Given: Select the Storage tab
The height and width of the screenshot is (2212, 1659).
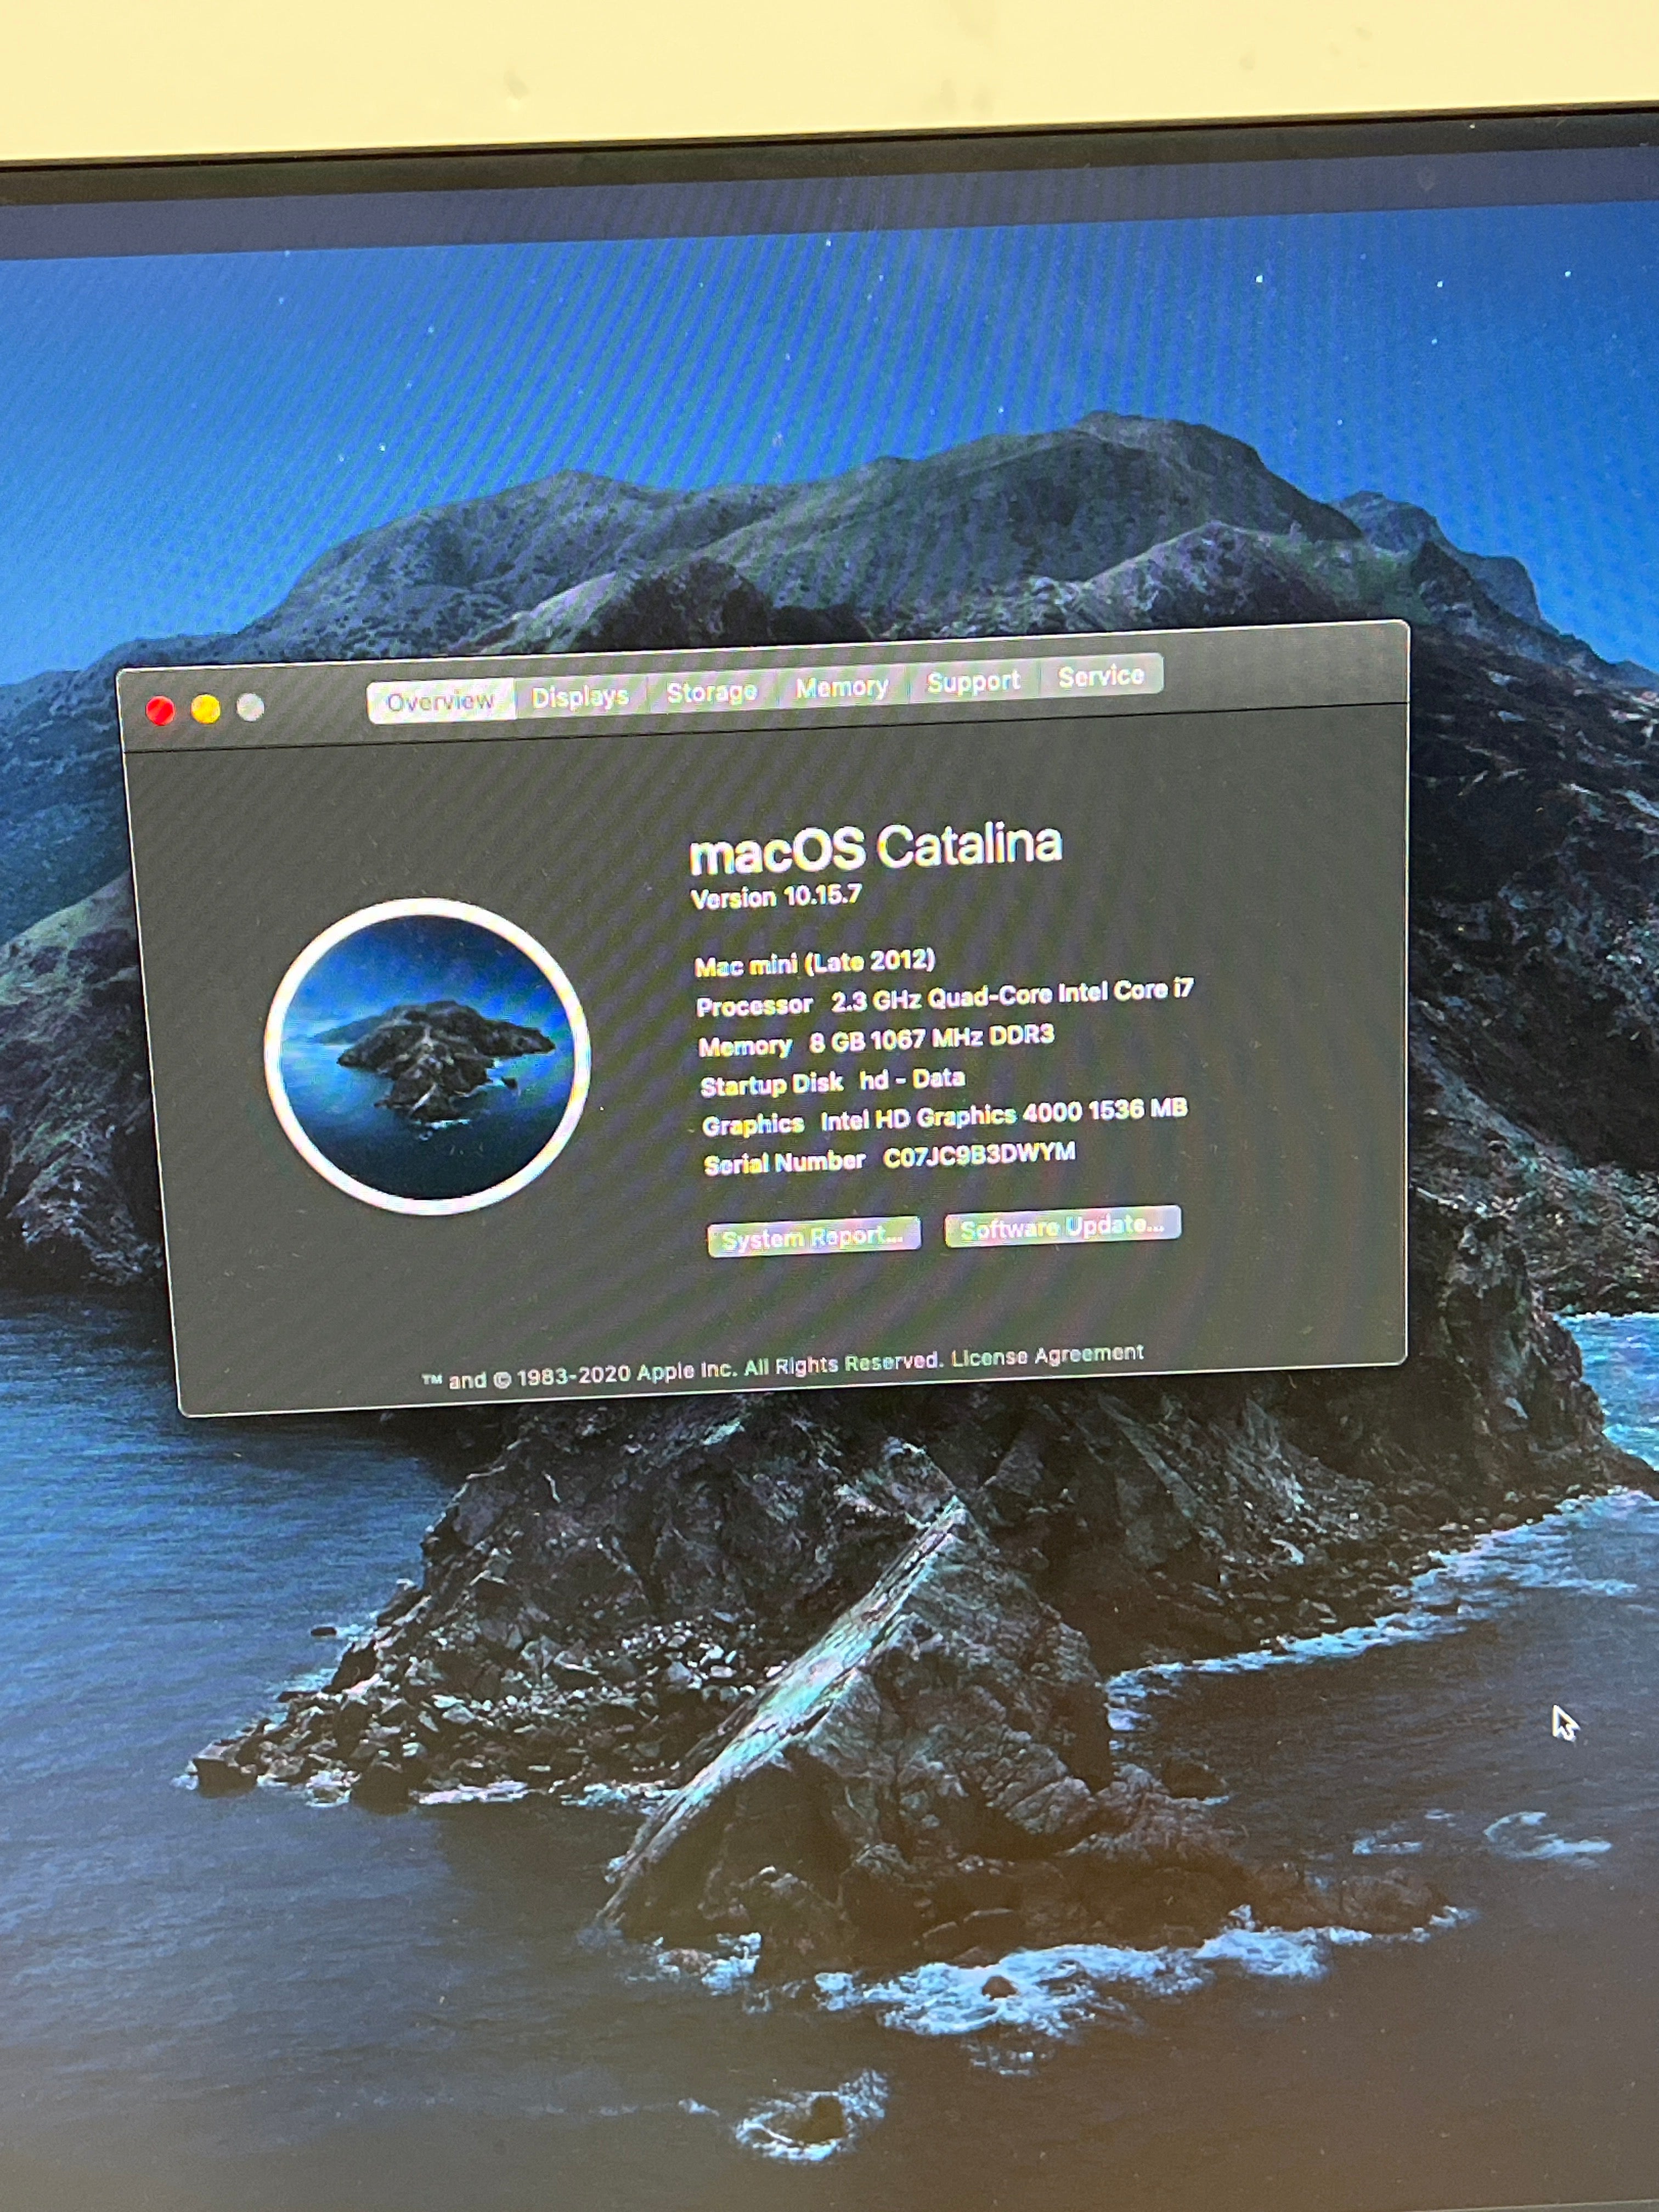Looking at the screenshot, I should (x=711, y=691).
